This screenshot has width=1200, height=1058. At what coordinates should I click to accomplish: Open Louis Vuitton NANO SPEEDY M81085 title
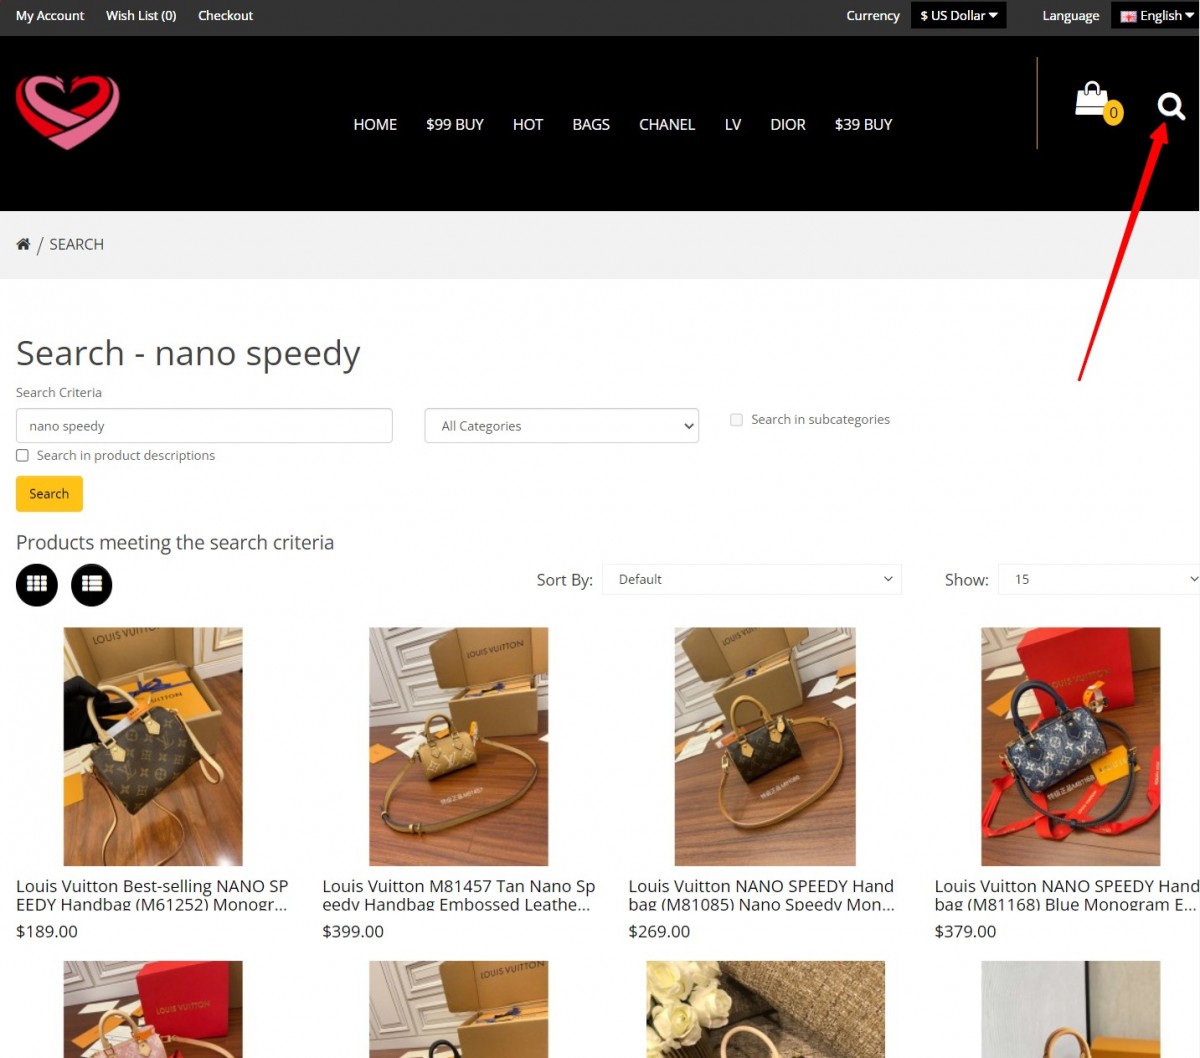pos(762,895)
